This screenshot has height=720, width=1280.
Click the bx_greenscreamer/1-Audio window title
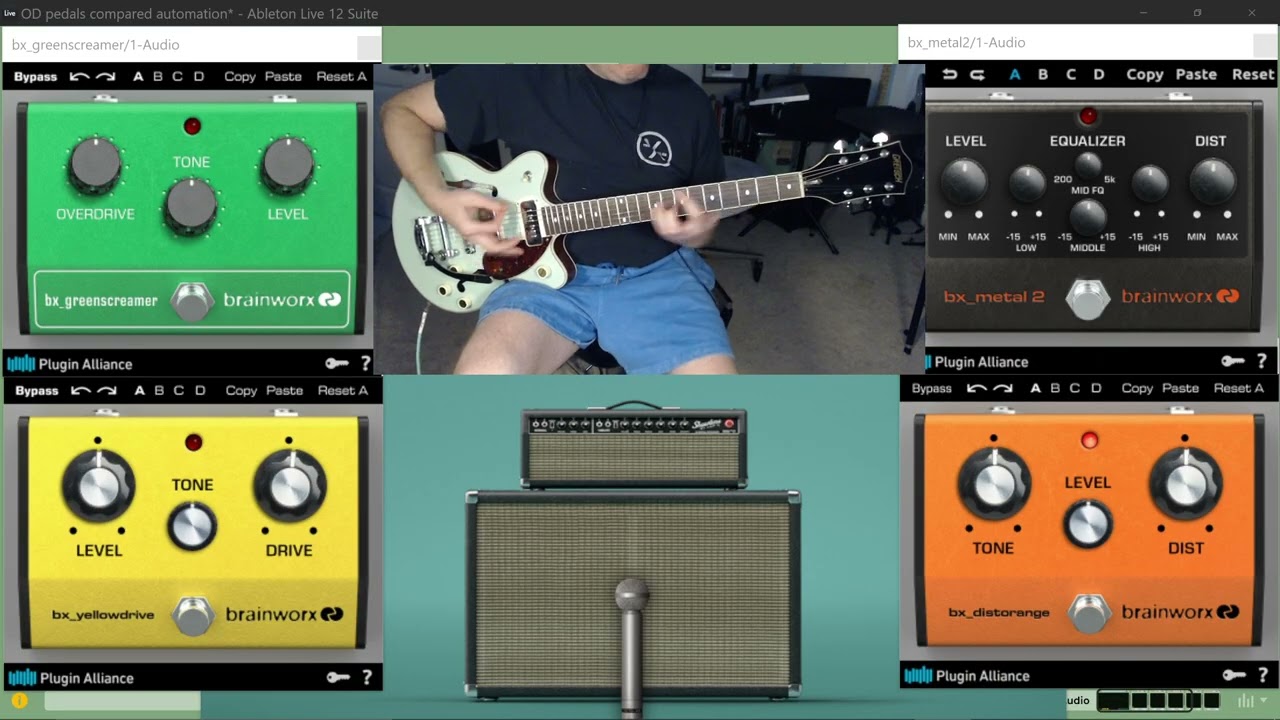[x=96, y=45]
